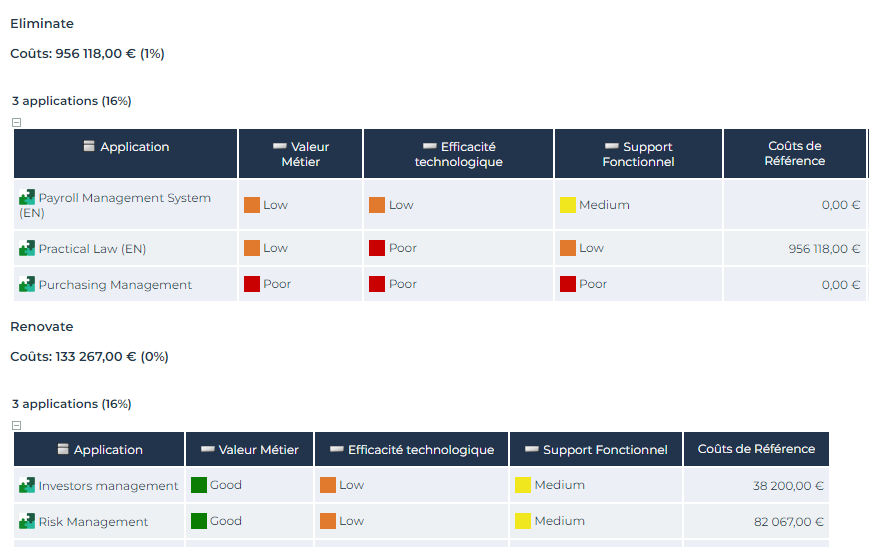The image size is (869, 547).
Task: Click the icon in Renovate Support Fonctionnel header
Action: (532, 449)
